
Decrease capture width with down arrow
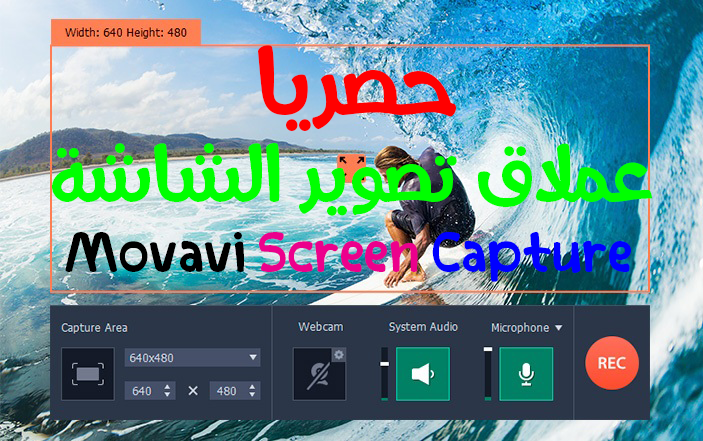[167, 395]
